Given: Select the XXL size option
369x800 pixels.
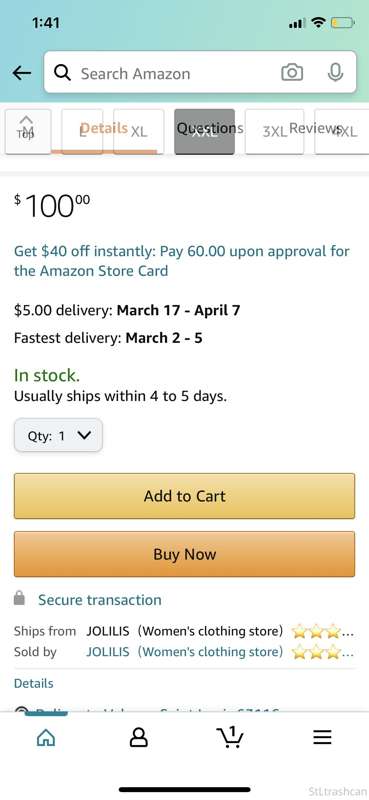Looking at the screenshot, I should pos(205,132).
